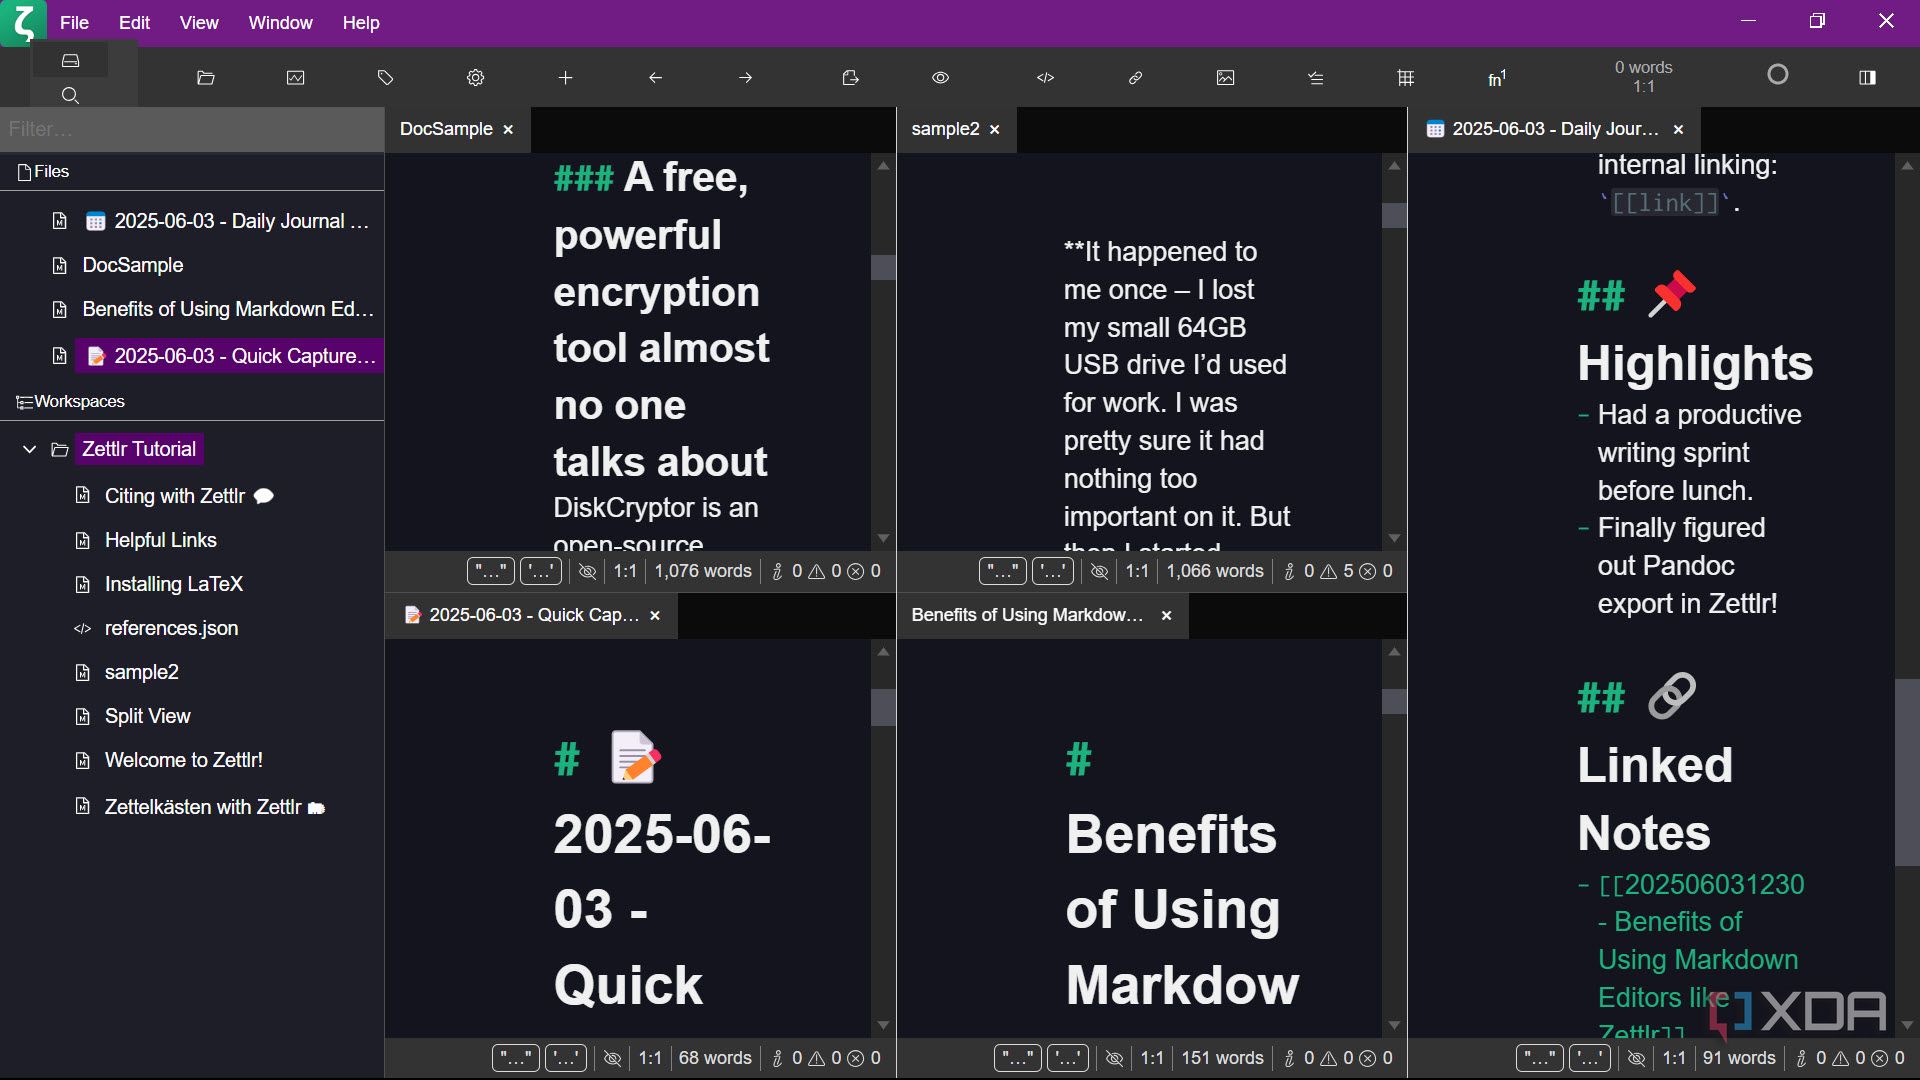This screenshot has width=1920, height=1080.
Task: Click 1,076 words count in DocSample
Action: (x=703, y=571)
